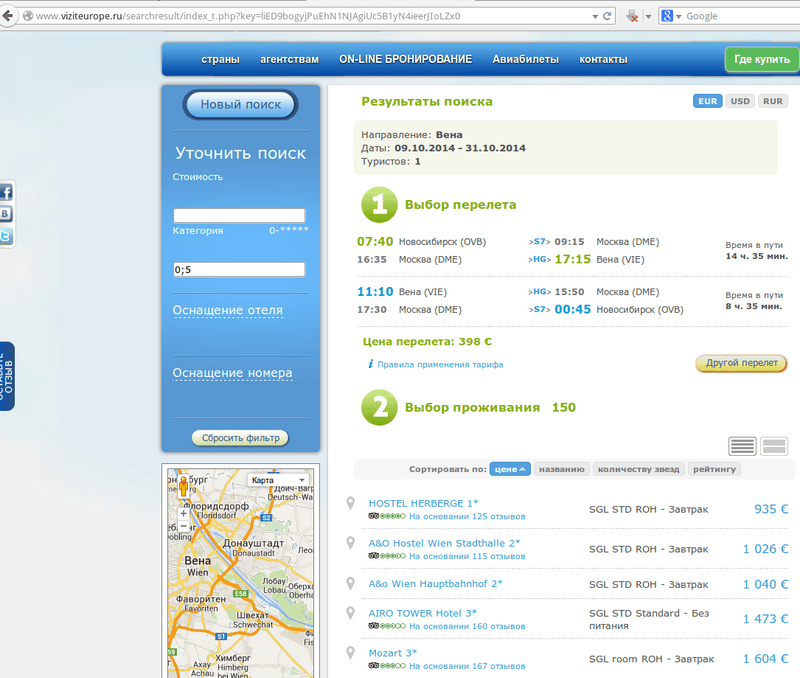Click Street View pegman on map
Screen dimensions: 800x678
184,486
